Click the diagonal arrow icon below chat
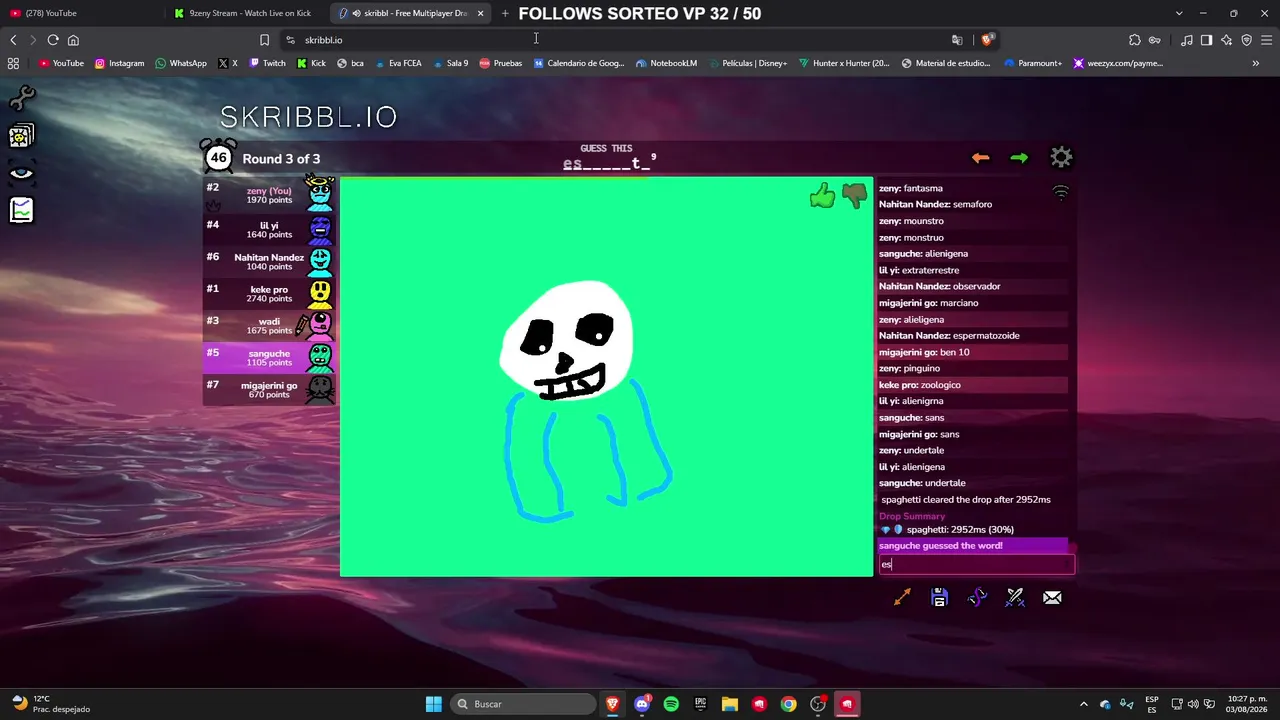1280x720 pixels. tap(902, 597)
